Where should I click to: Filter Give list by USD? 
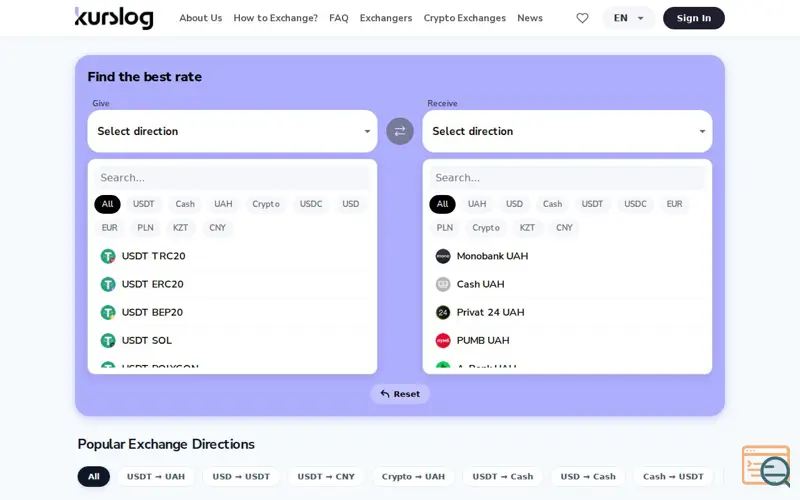[351, 204]
